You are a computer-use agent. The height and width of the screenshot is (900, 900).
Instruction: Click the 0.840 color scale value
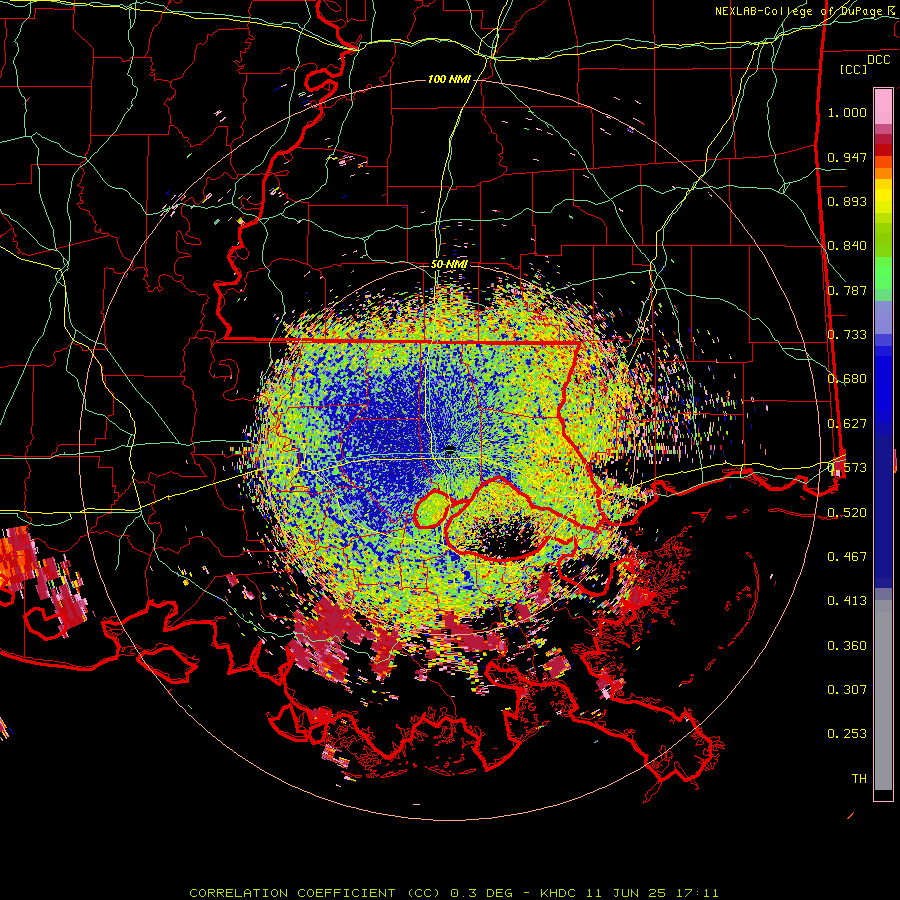pyautogui.click(x=847, y=246)
